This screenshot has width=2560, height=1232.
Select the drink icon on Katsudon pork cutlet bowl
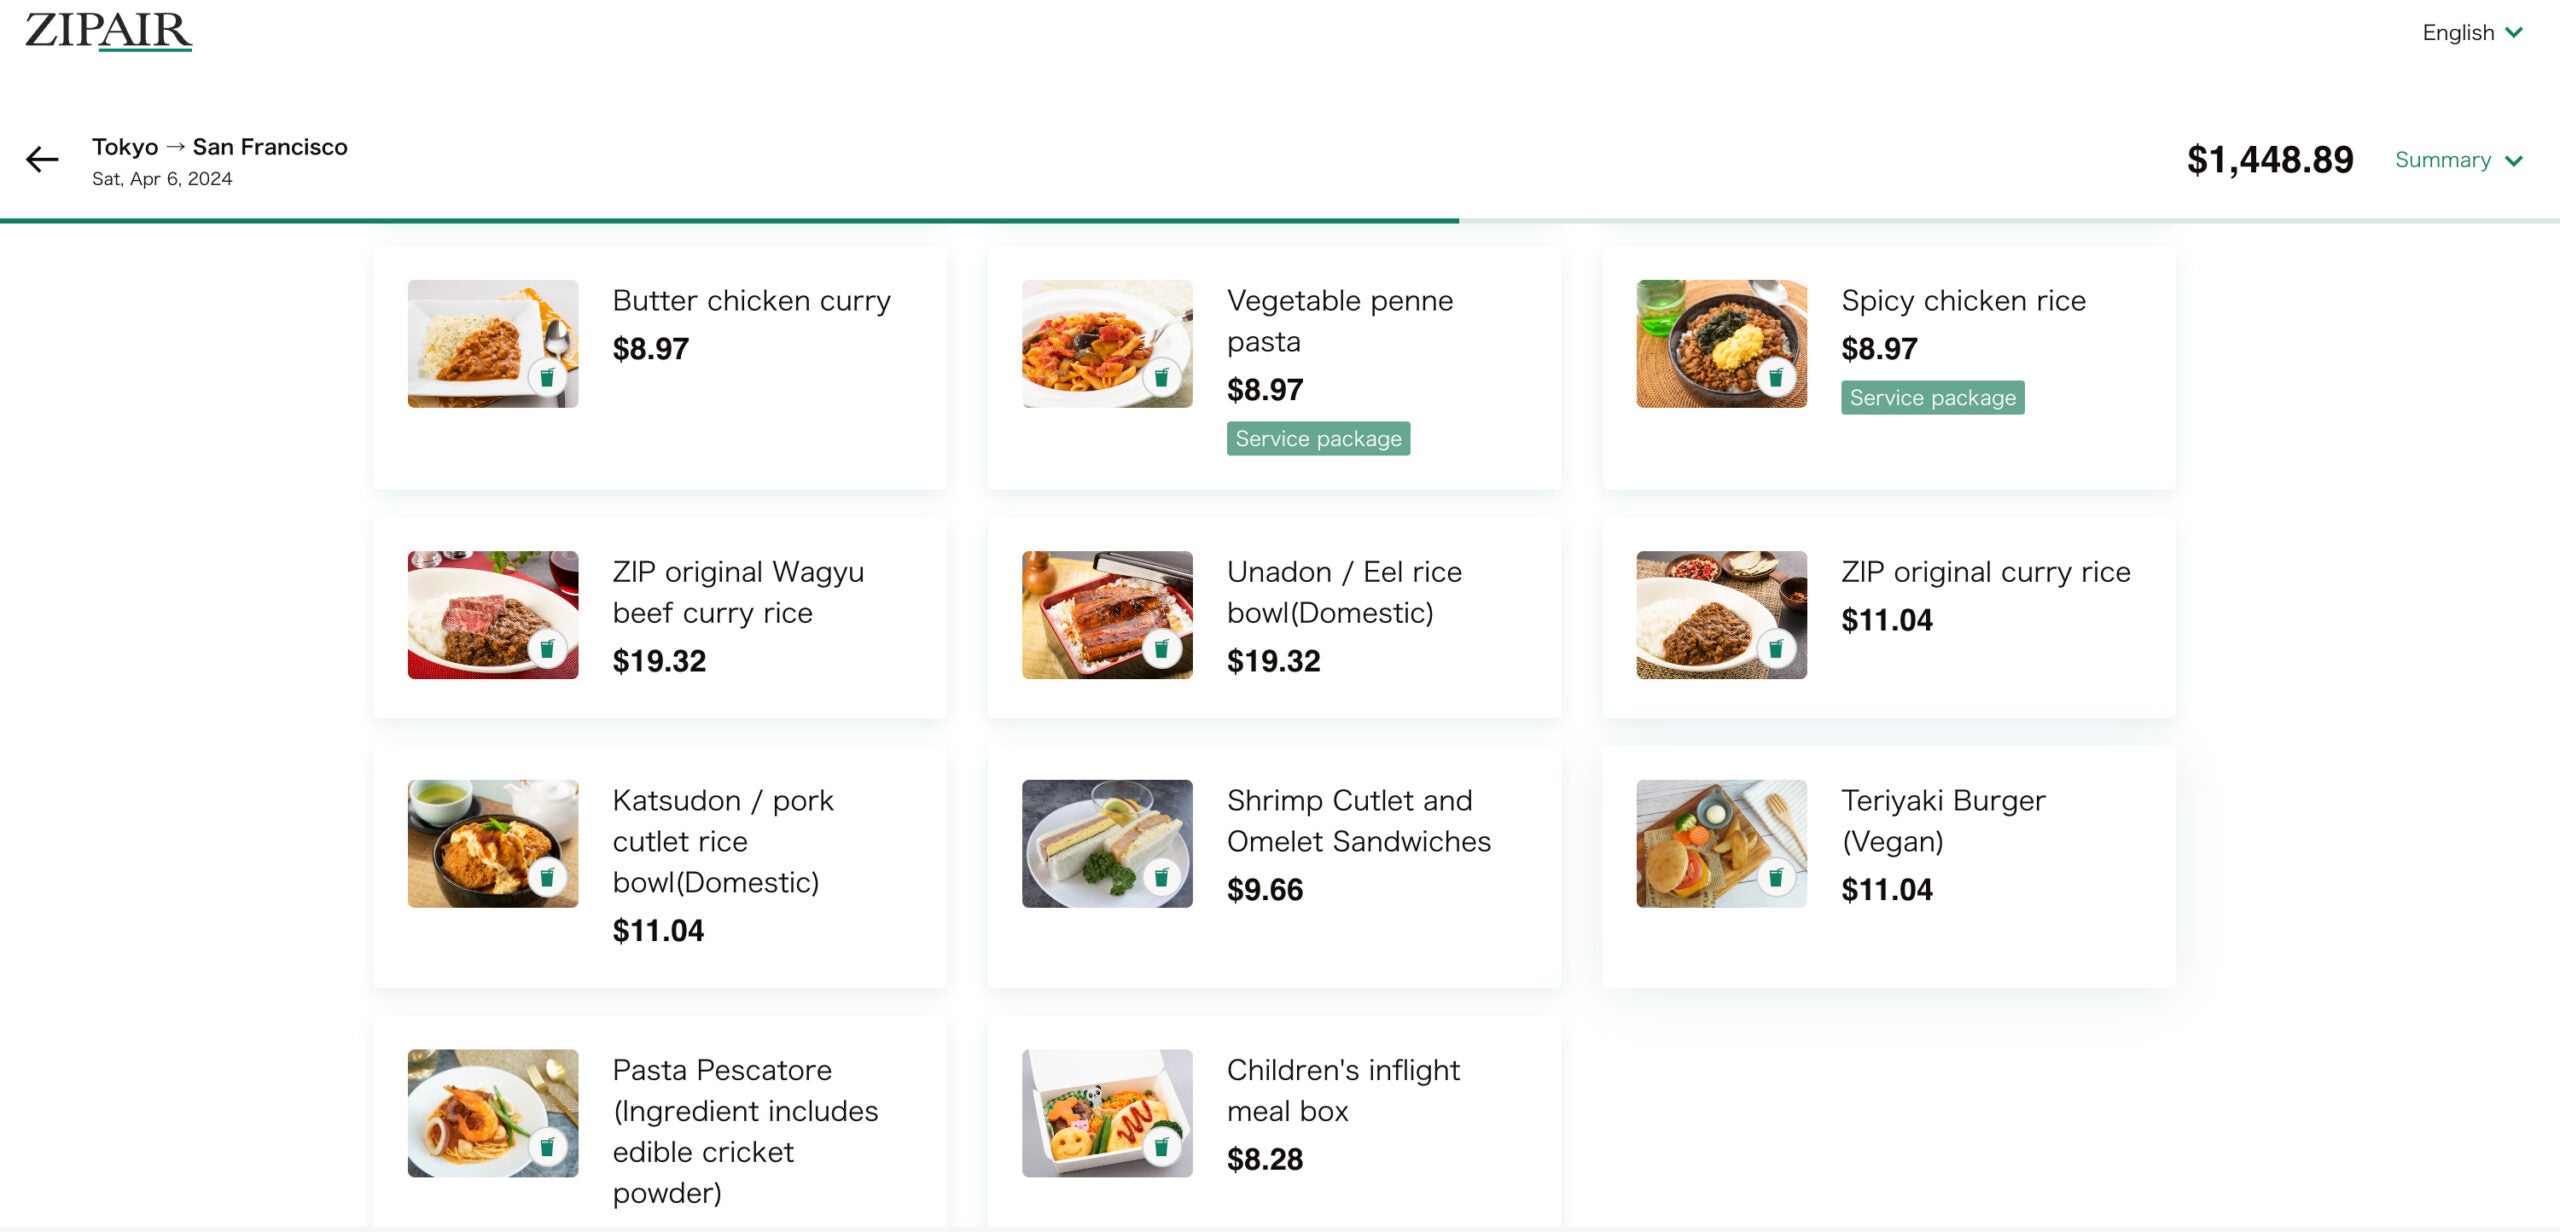pos(548,878)
